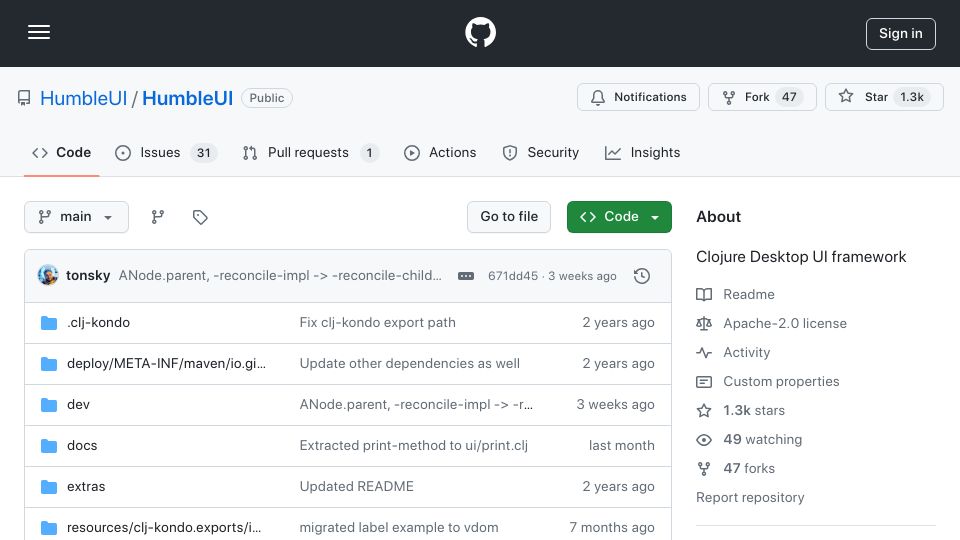View the Insights tab
The width and height of the screenshot is (960, 540).
pyautogui.click(x=642, y=152)
